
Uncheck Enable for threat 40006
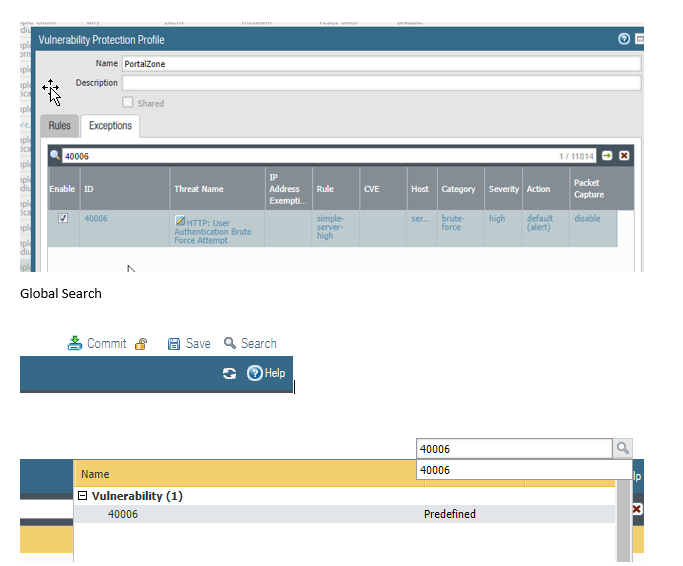63,218
